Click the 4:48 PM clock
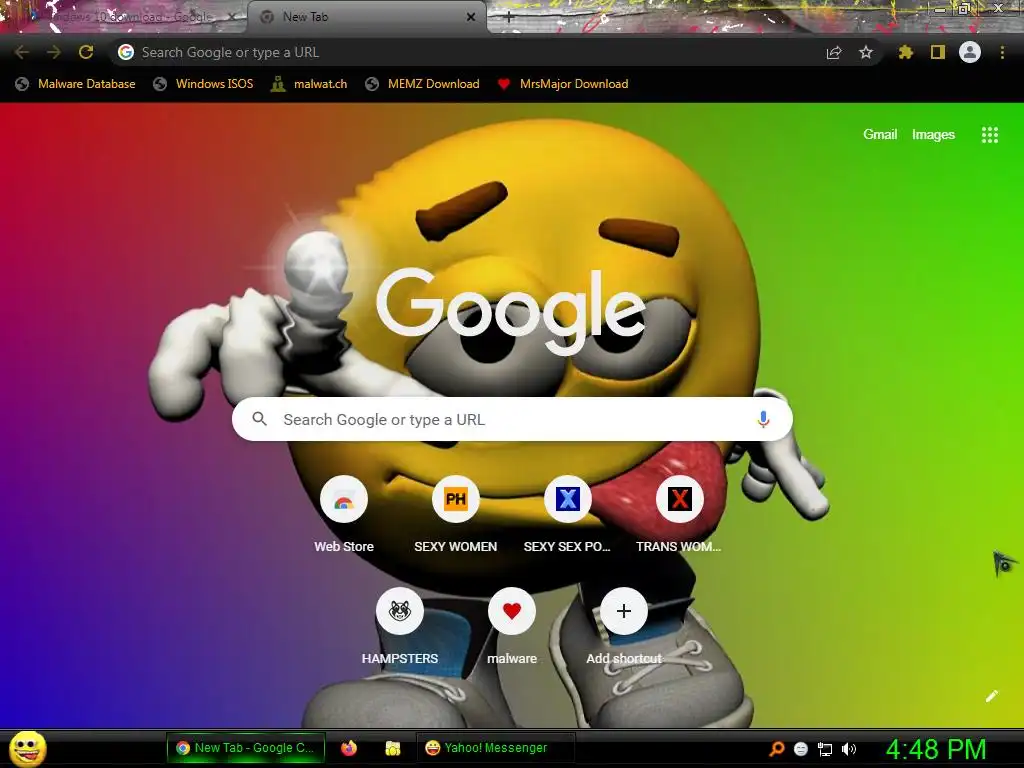 click(936, 749)
